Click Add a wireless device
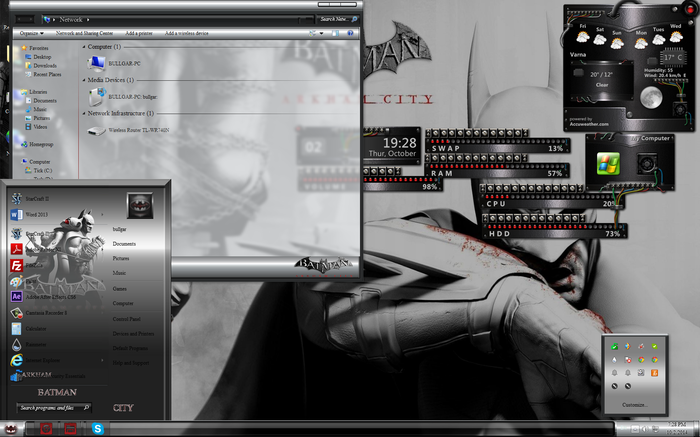700x437 pixels. [x=187, y=33]
